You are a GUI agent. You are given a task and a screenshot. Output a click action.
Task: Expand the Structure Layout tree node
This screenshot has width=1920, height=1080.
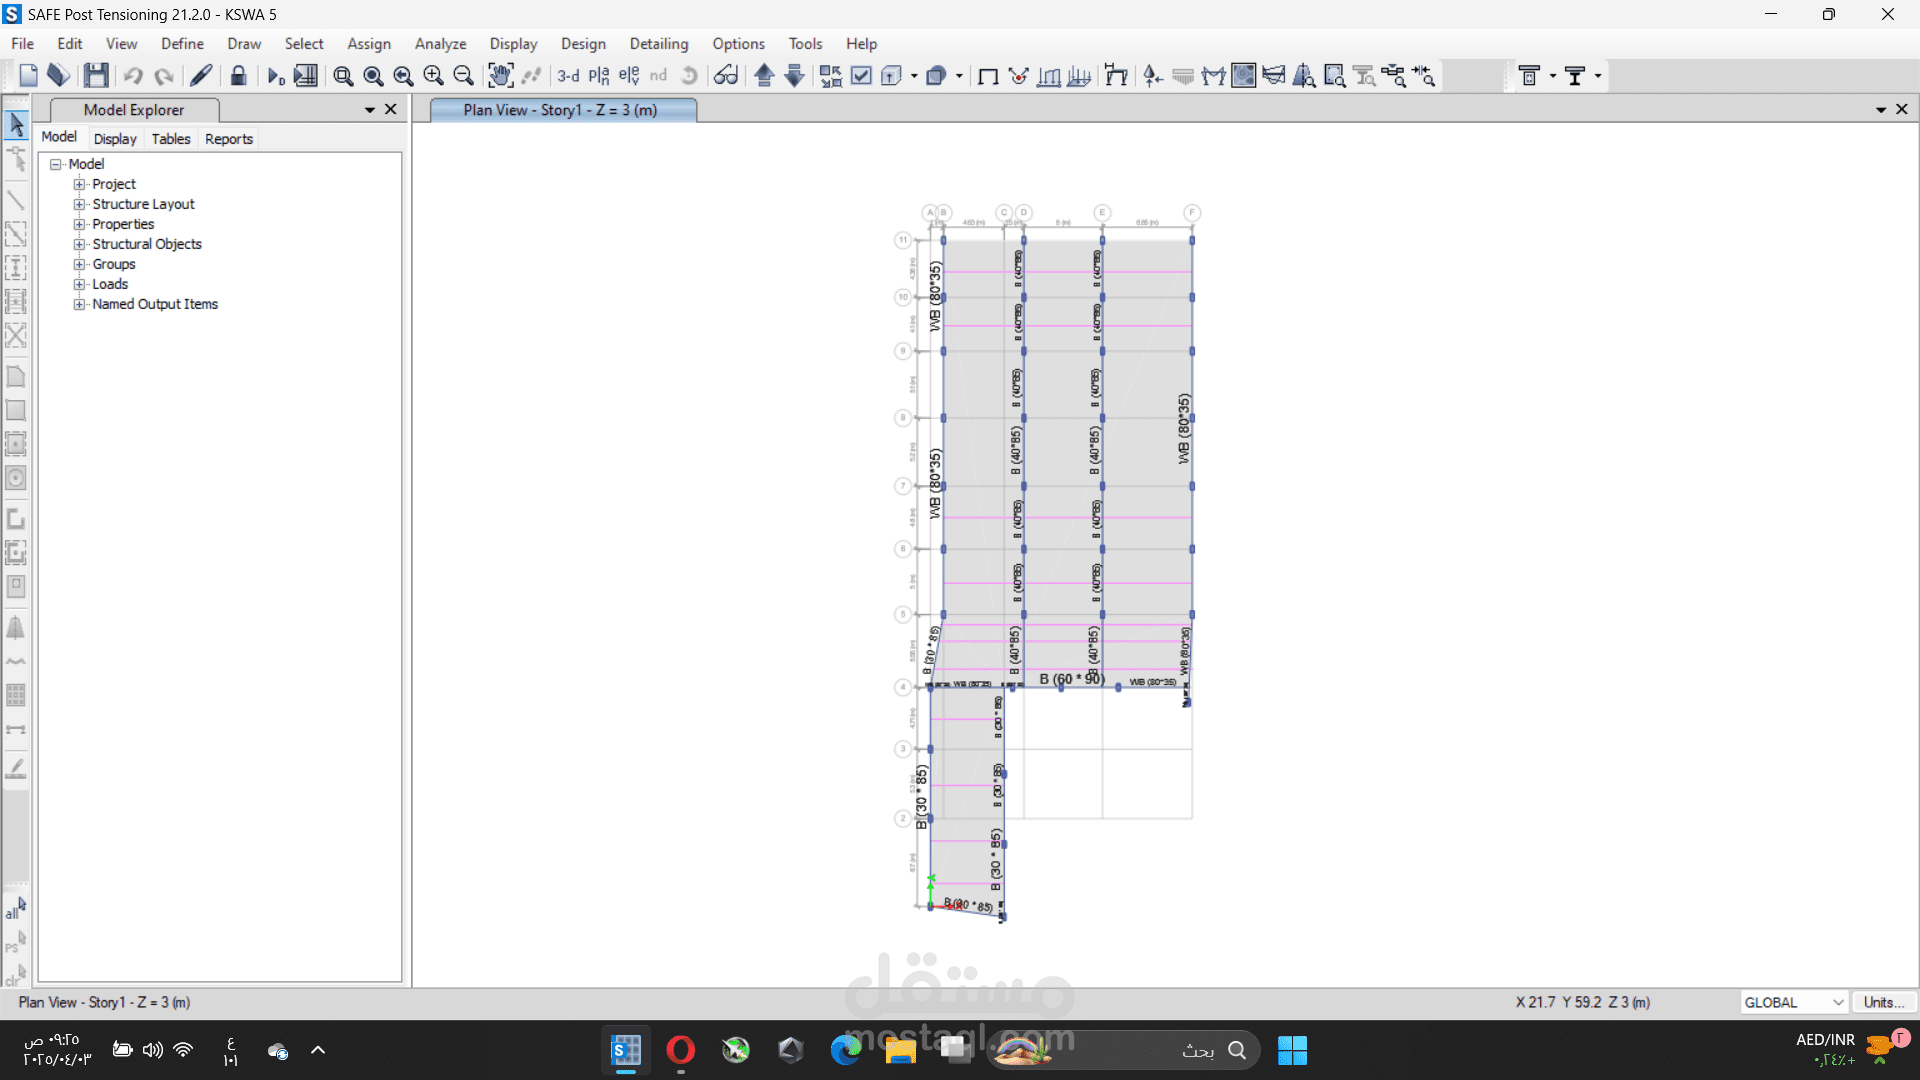(x=79, y=204)
